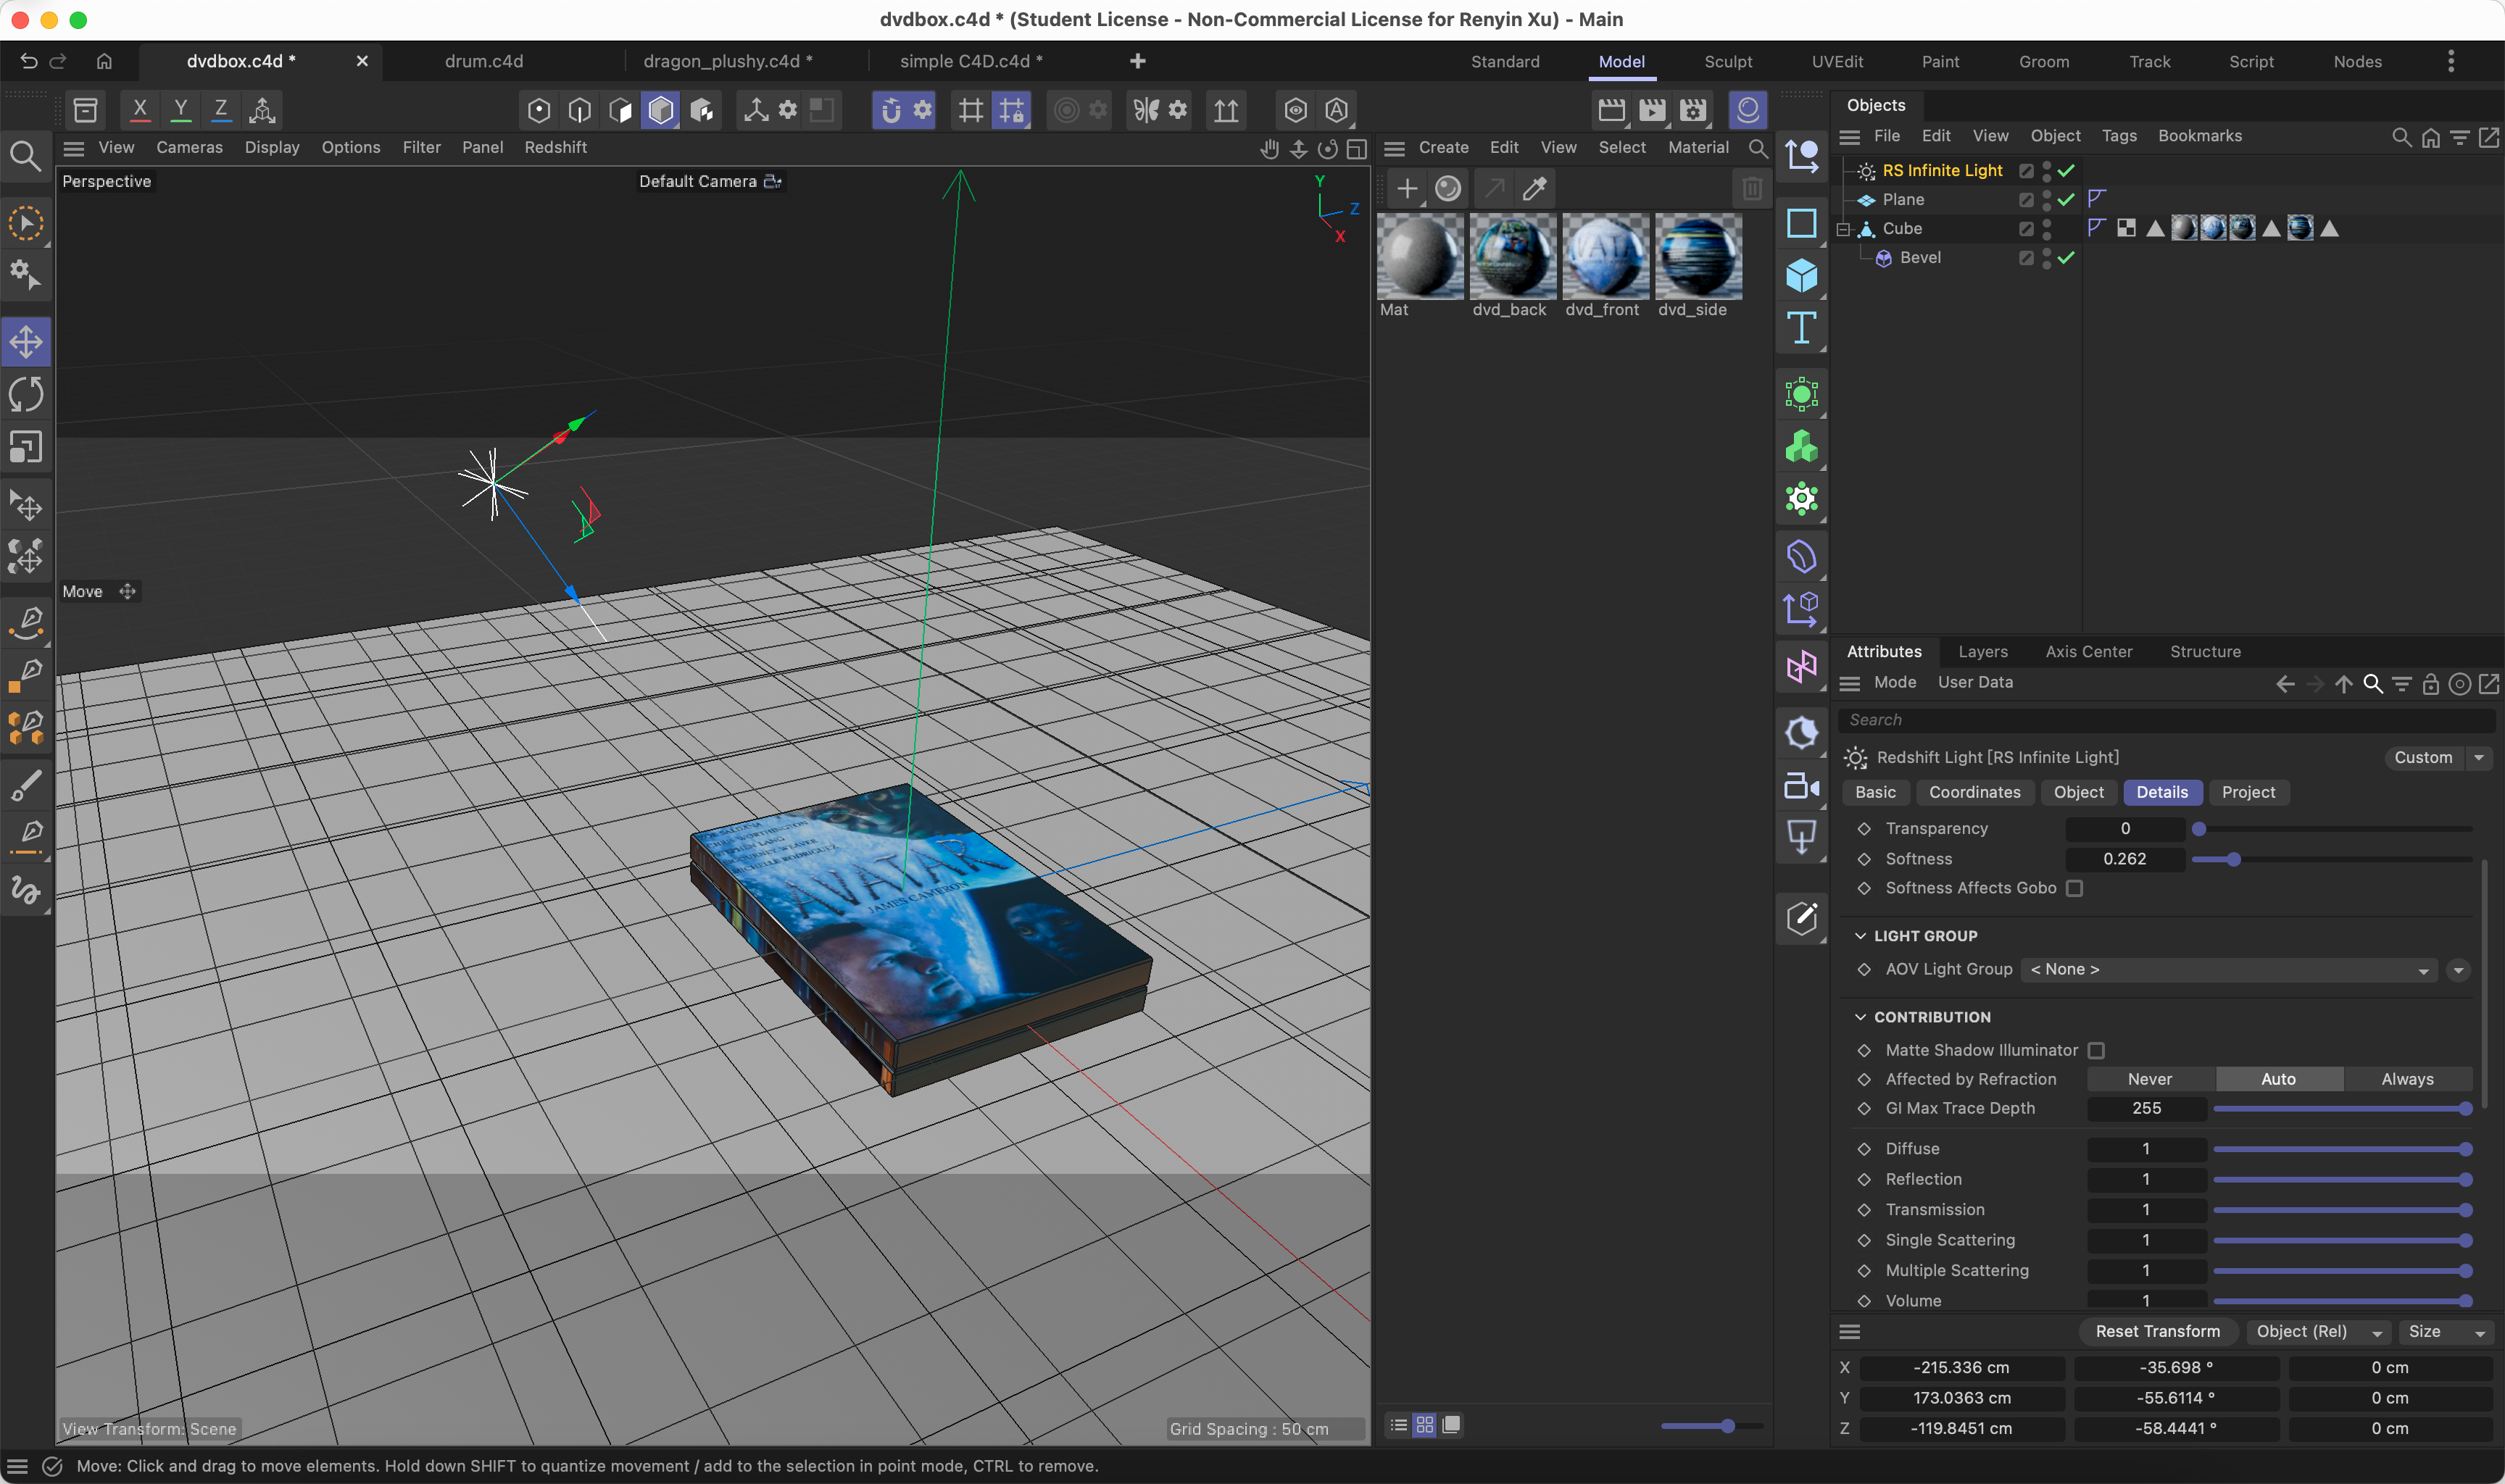Viewport: 2505px width, 1484px height.
Task: Select the Scale tool
Action: click(x=27, y=447)
